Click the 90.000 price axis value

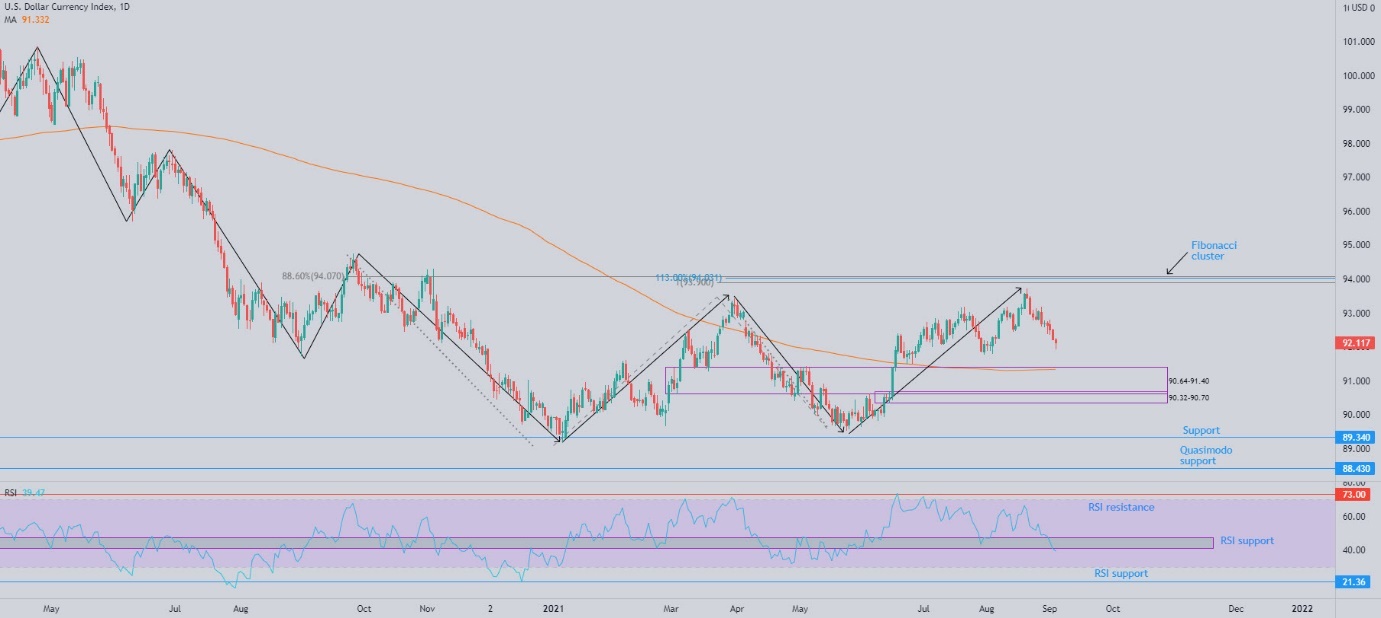tap(1358, 416)
